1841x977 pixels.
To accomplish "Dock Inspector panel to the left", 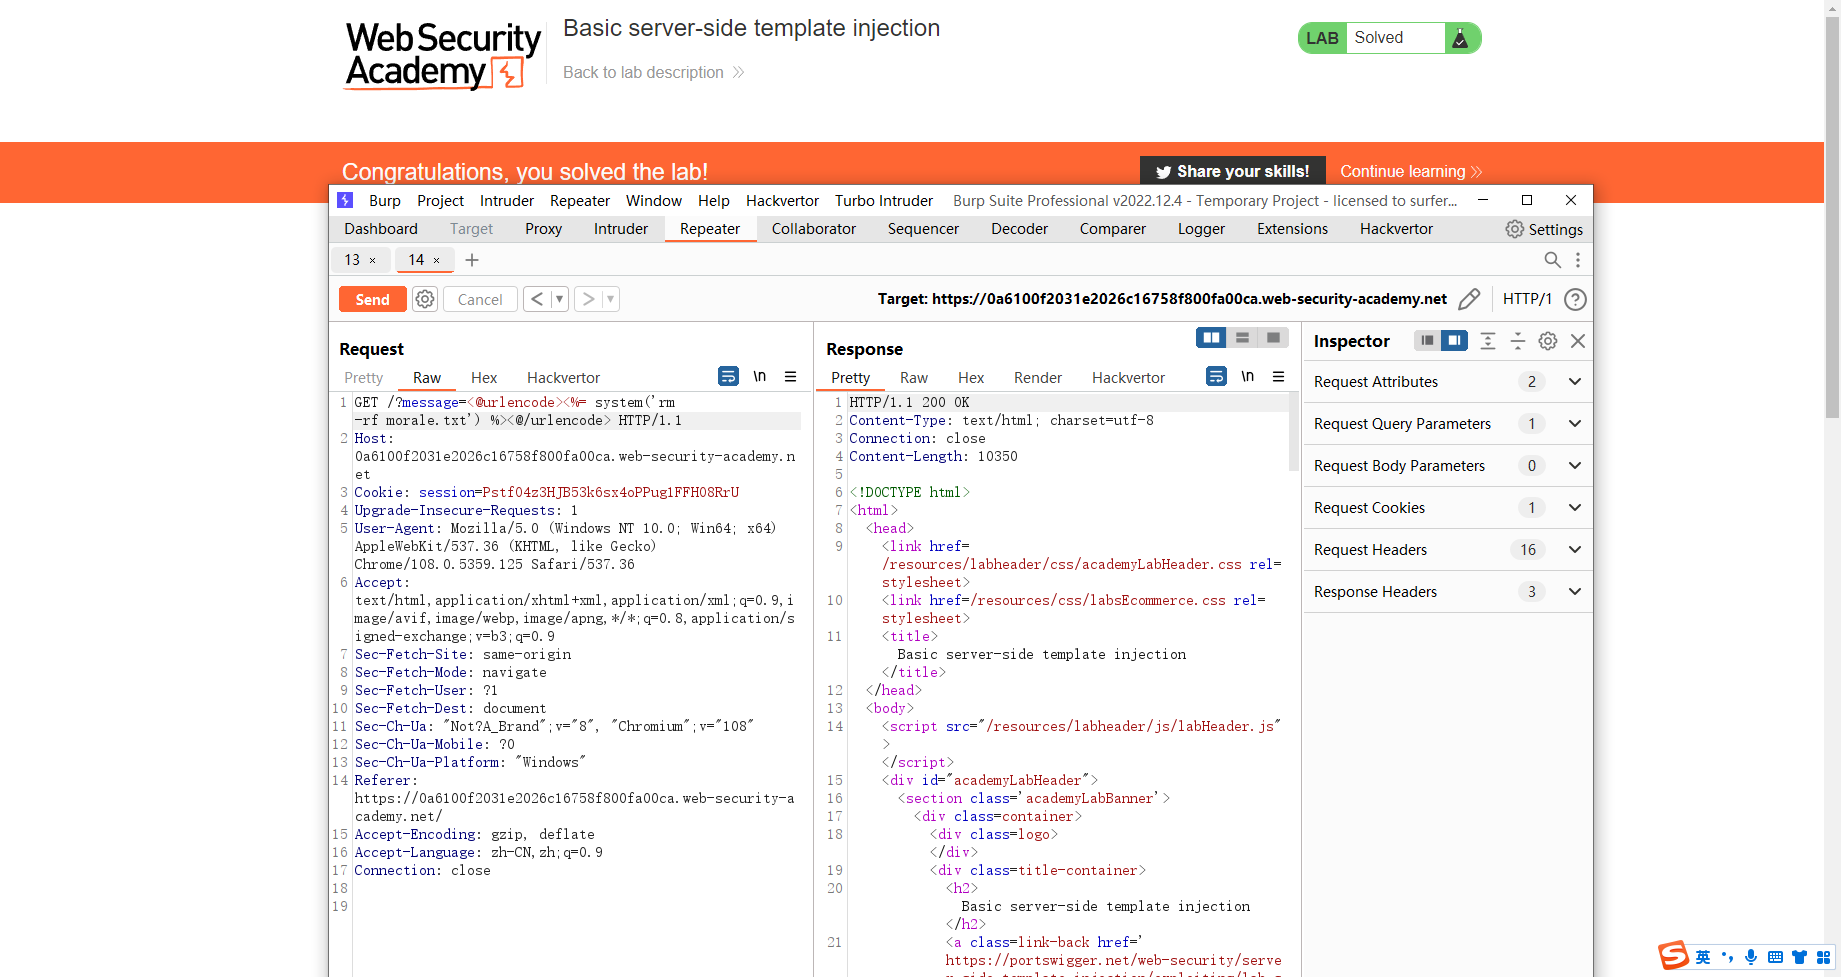I will point(1428,341).
